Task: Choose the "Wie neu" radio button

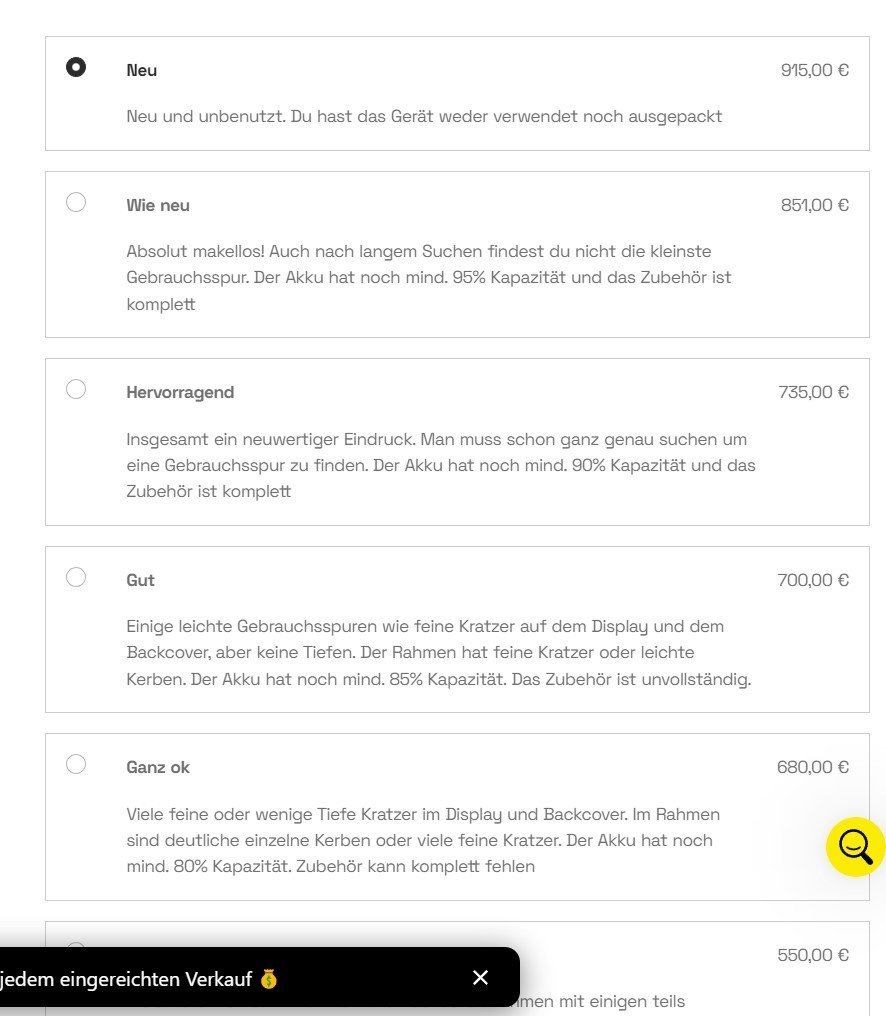Action: click(x=76, y=202)
